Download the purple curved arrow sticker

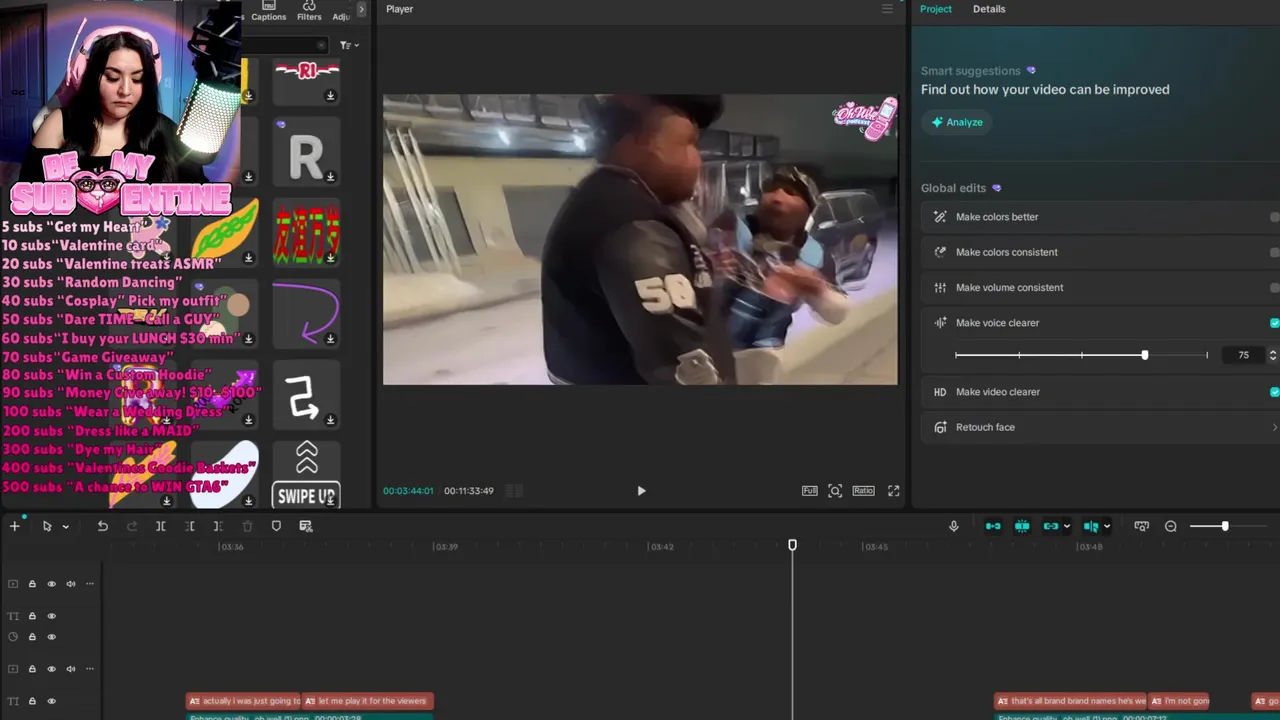coord(330,339)
